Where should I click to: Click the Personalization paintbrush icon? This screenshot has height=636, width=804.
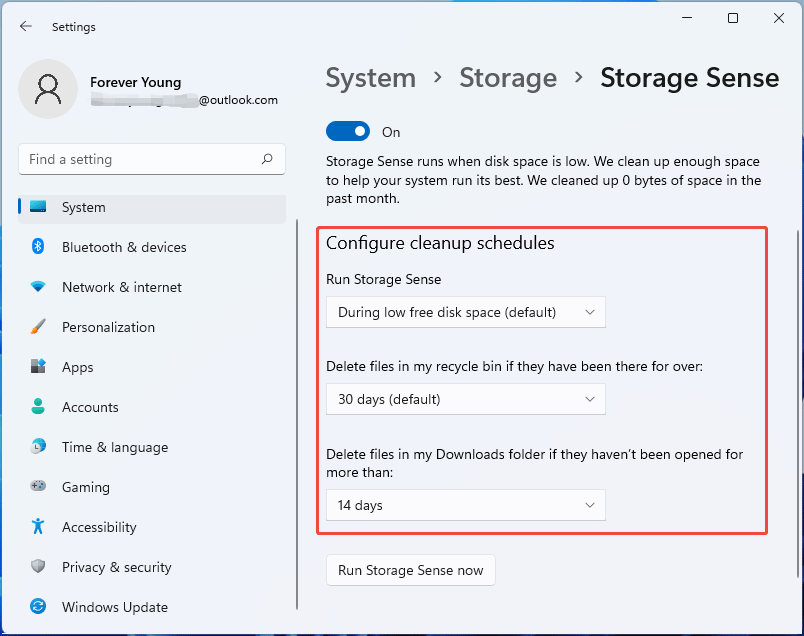[38, 327]
